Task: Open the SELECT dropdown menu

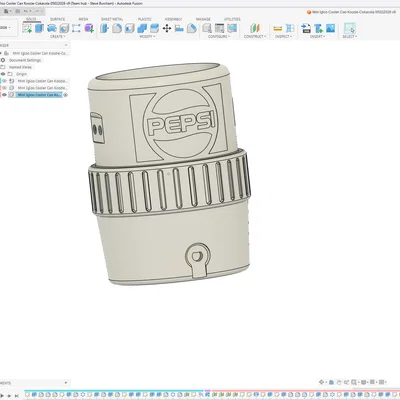Action: pos(350,36)
